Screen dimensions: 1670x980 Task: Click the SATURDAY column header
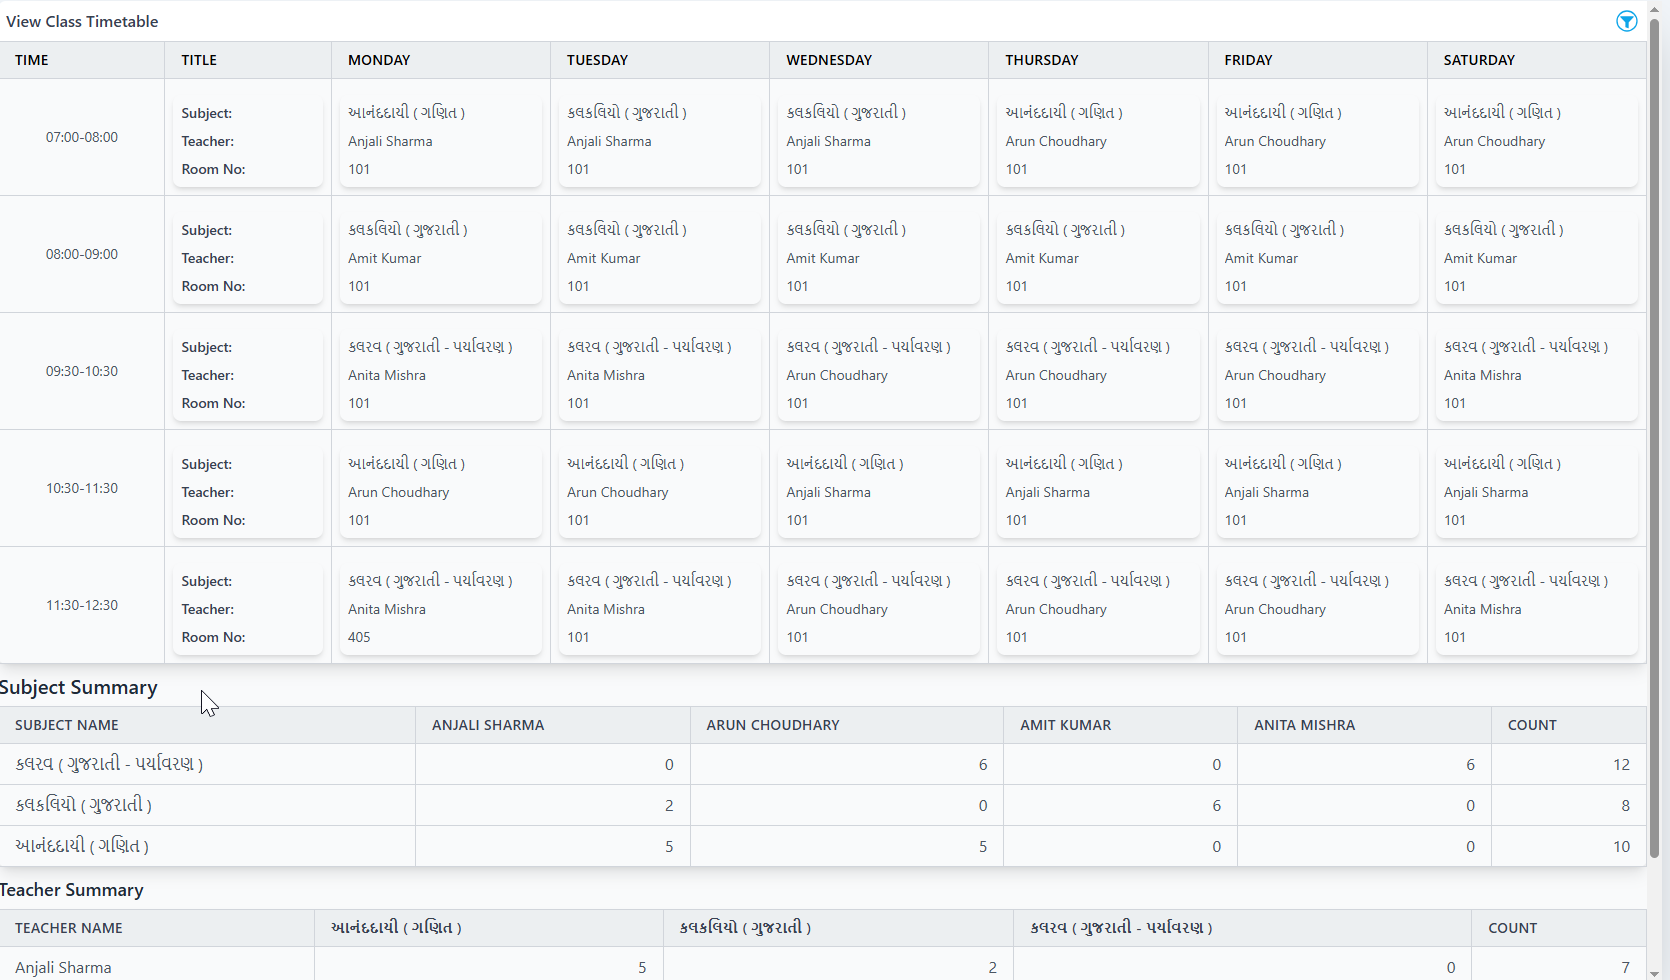1478,60
